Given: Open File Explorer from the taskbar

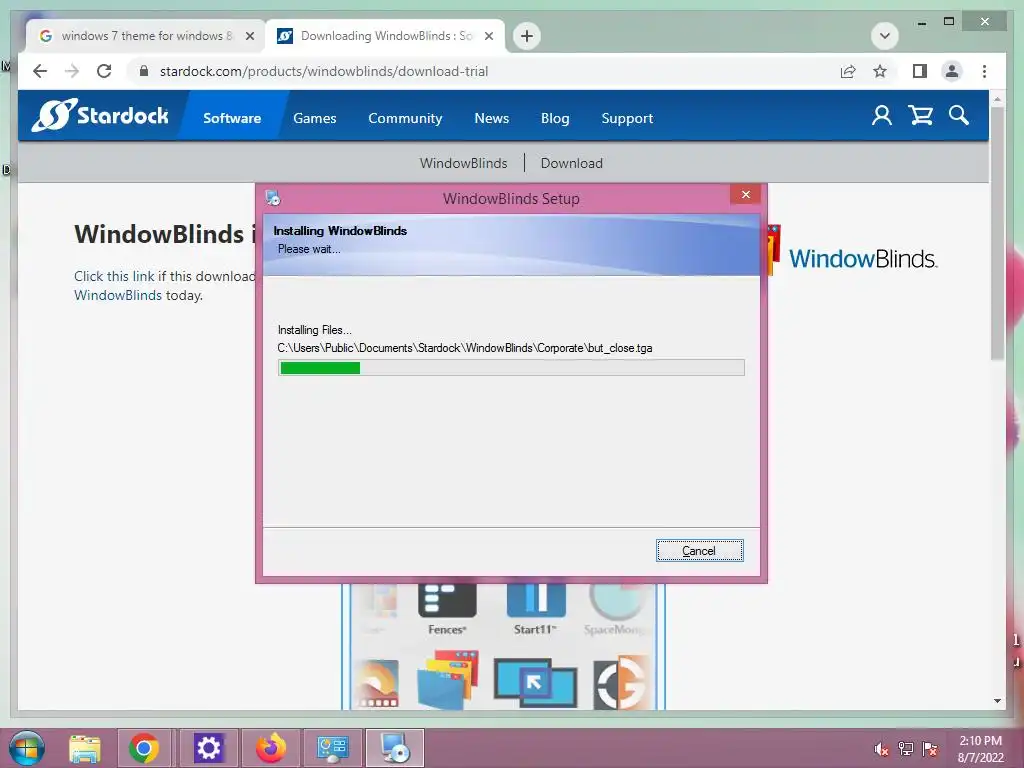Looking at the screenshot, I should click(85, 748).
